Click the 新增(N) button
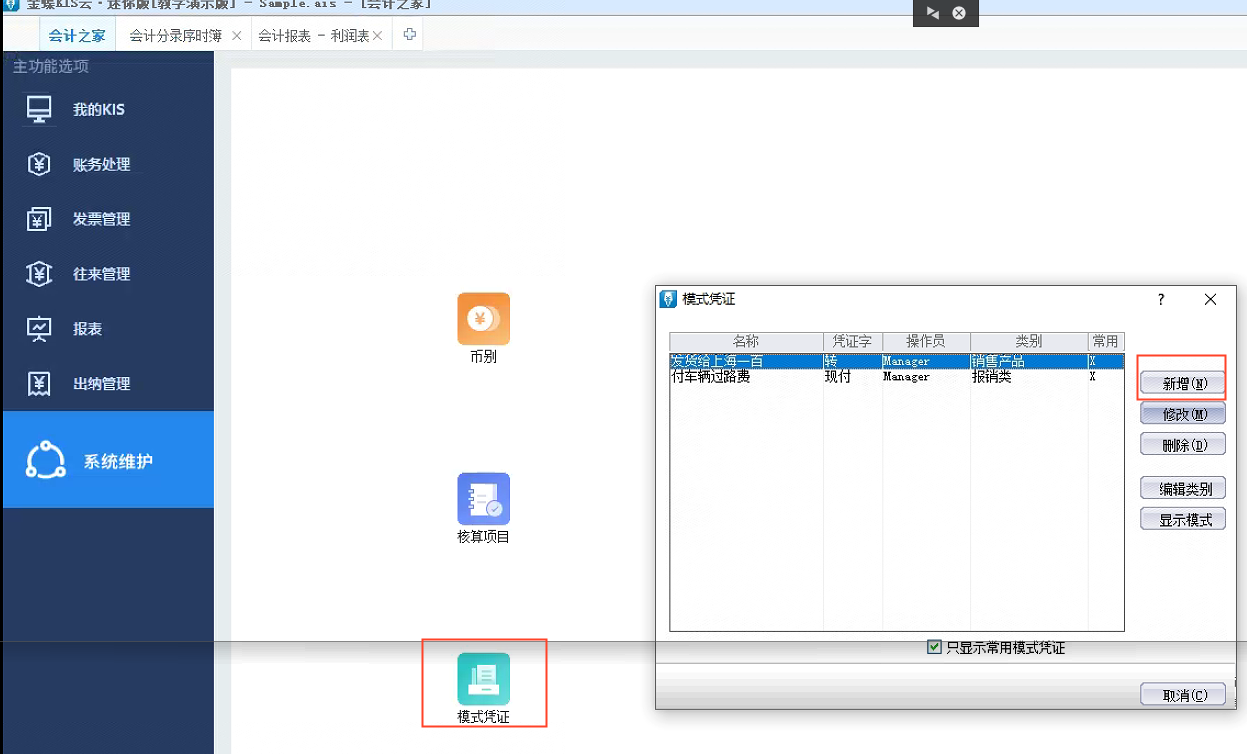The height and width of the screenshot is (754, 1247). 1183,383
